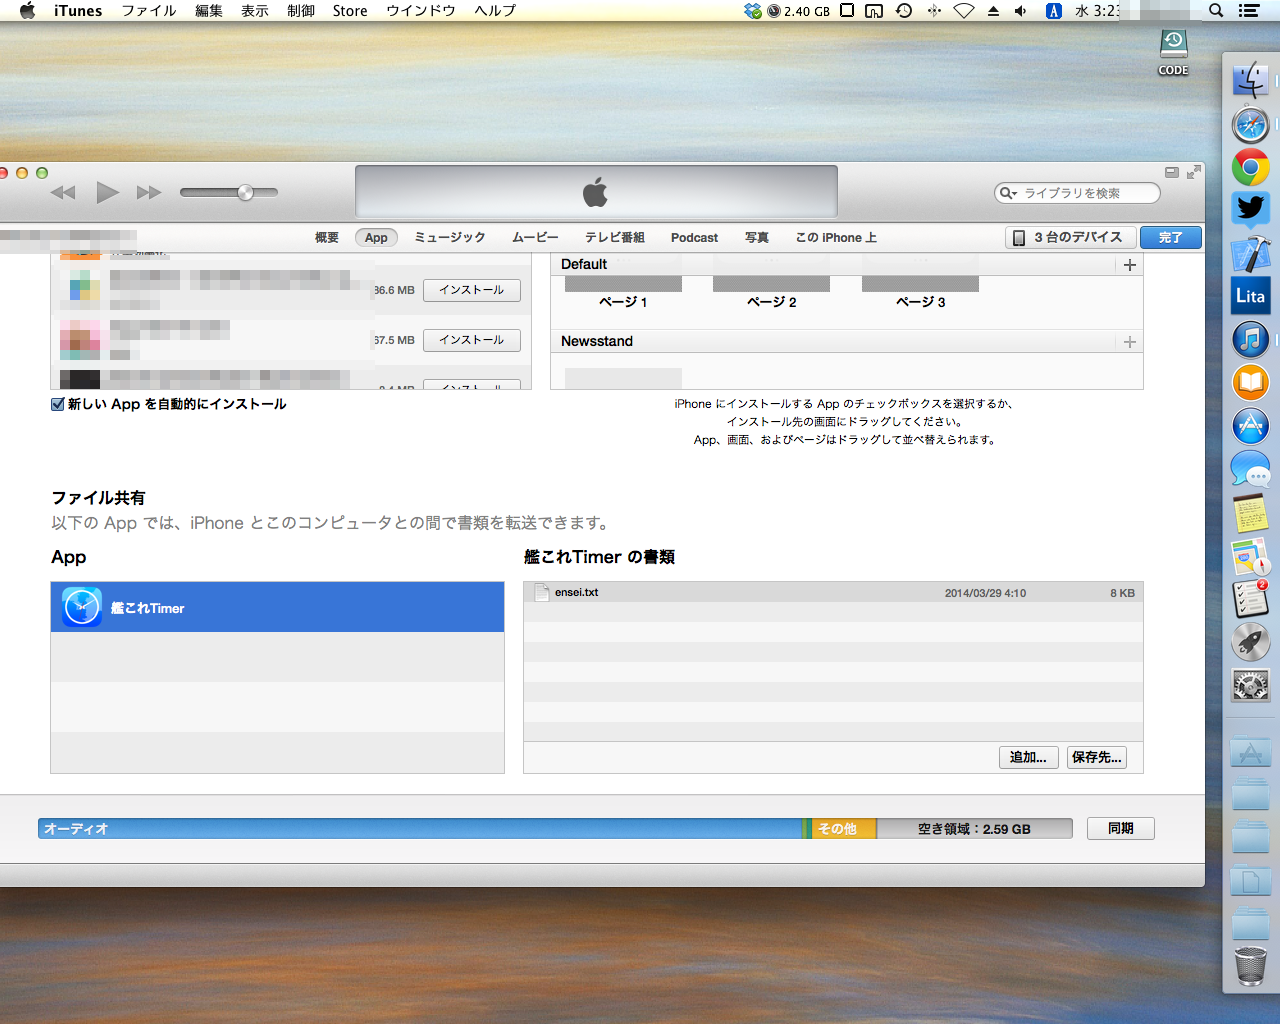Click the volume icon in menu bar
Viewport: 1280px width, 1024px height.
click(x=1020, y=10)
